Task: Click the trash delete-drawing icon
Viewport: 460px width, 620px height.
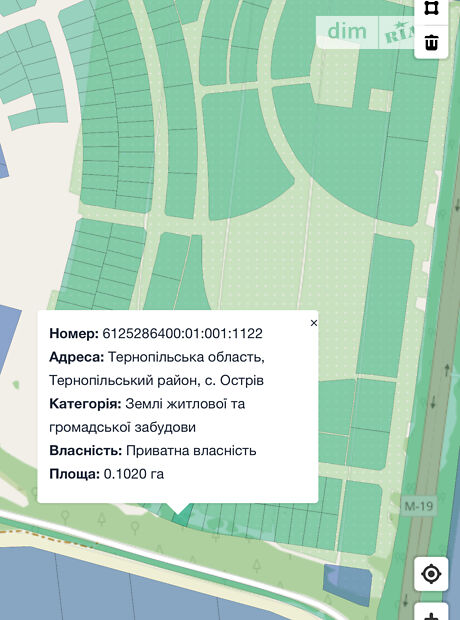Action: click(431, 42)
